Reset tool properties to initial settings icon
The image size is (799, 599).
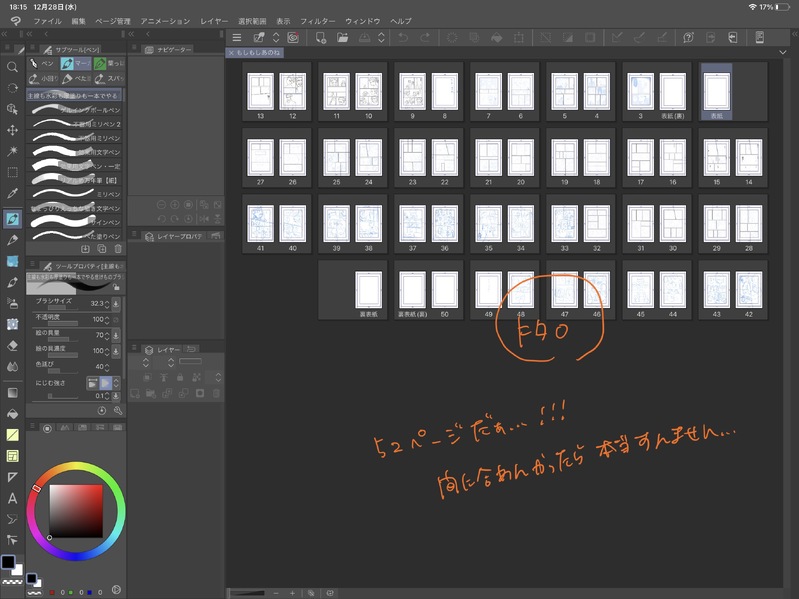pos(101,411)
